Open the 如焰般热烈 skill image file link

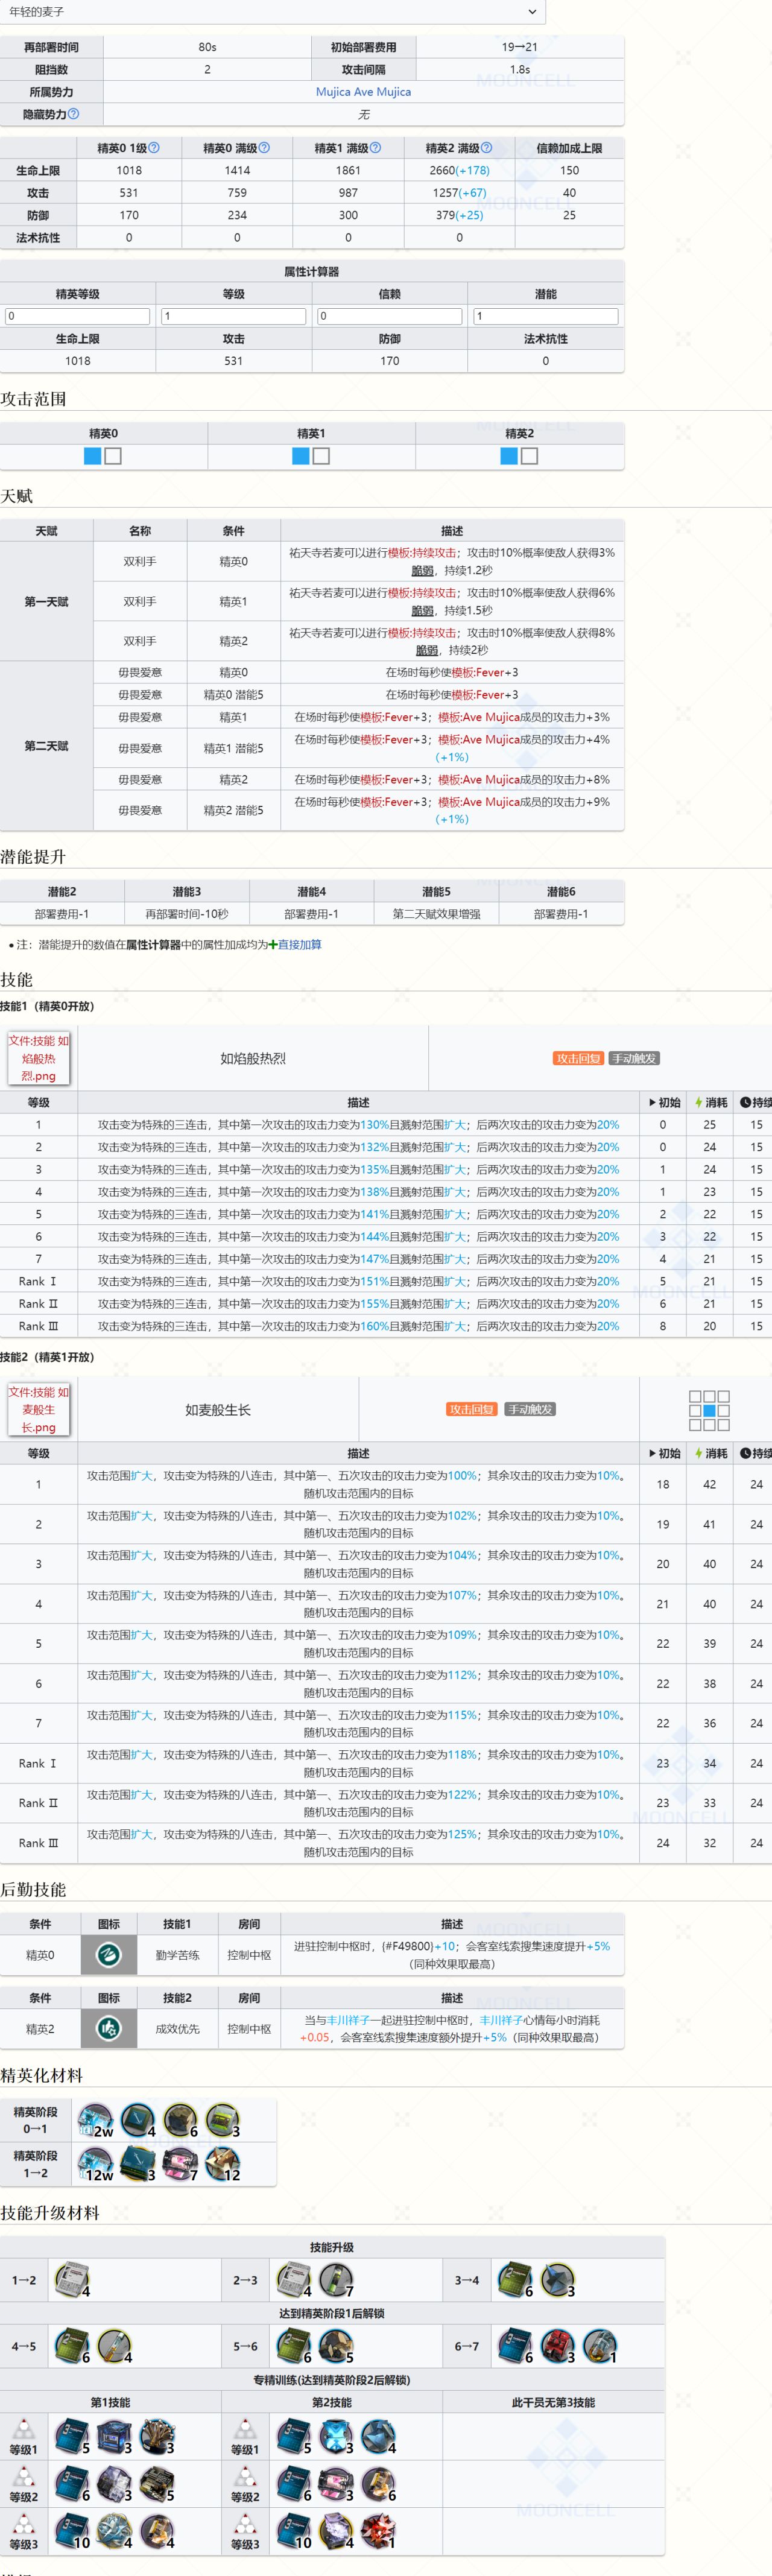(x=39, y=1058)
